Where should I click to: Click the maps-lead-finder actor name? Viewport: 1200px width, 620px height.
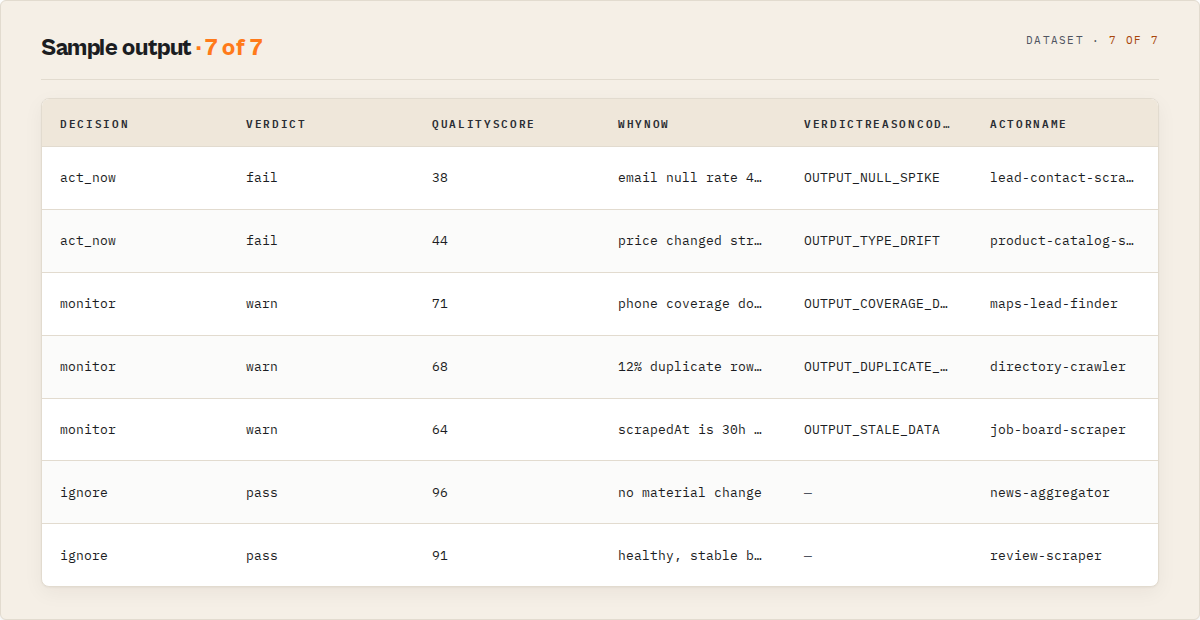pos(1054,304)
